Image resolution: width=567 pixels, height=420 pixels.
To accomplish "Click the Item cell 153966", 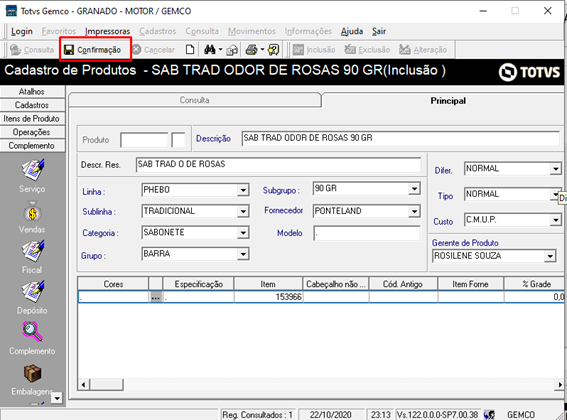I will (x=269, y=297).
